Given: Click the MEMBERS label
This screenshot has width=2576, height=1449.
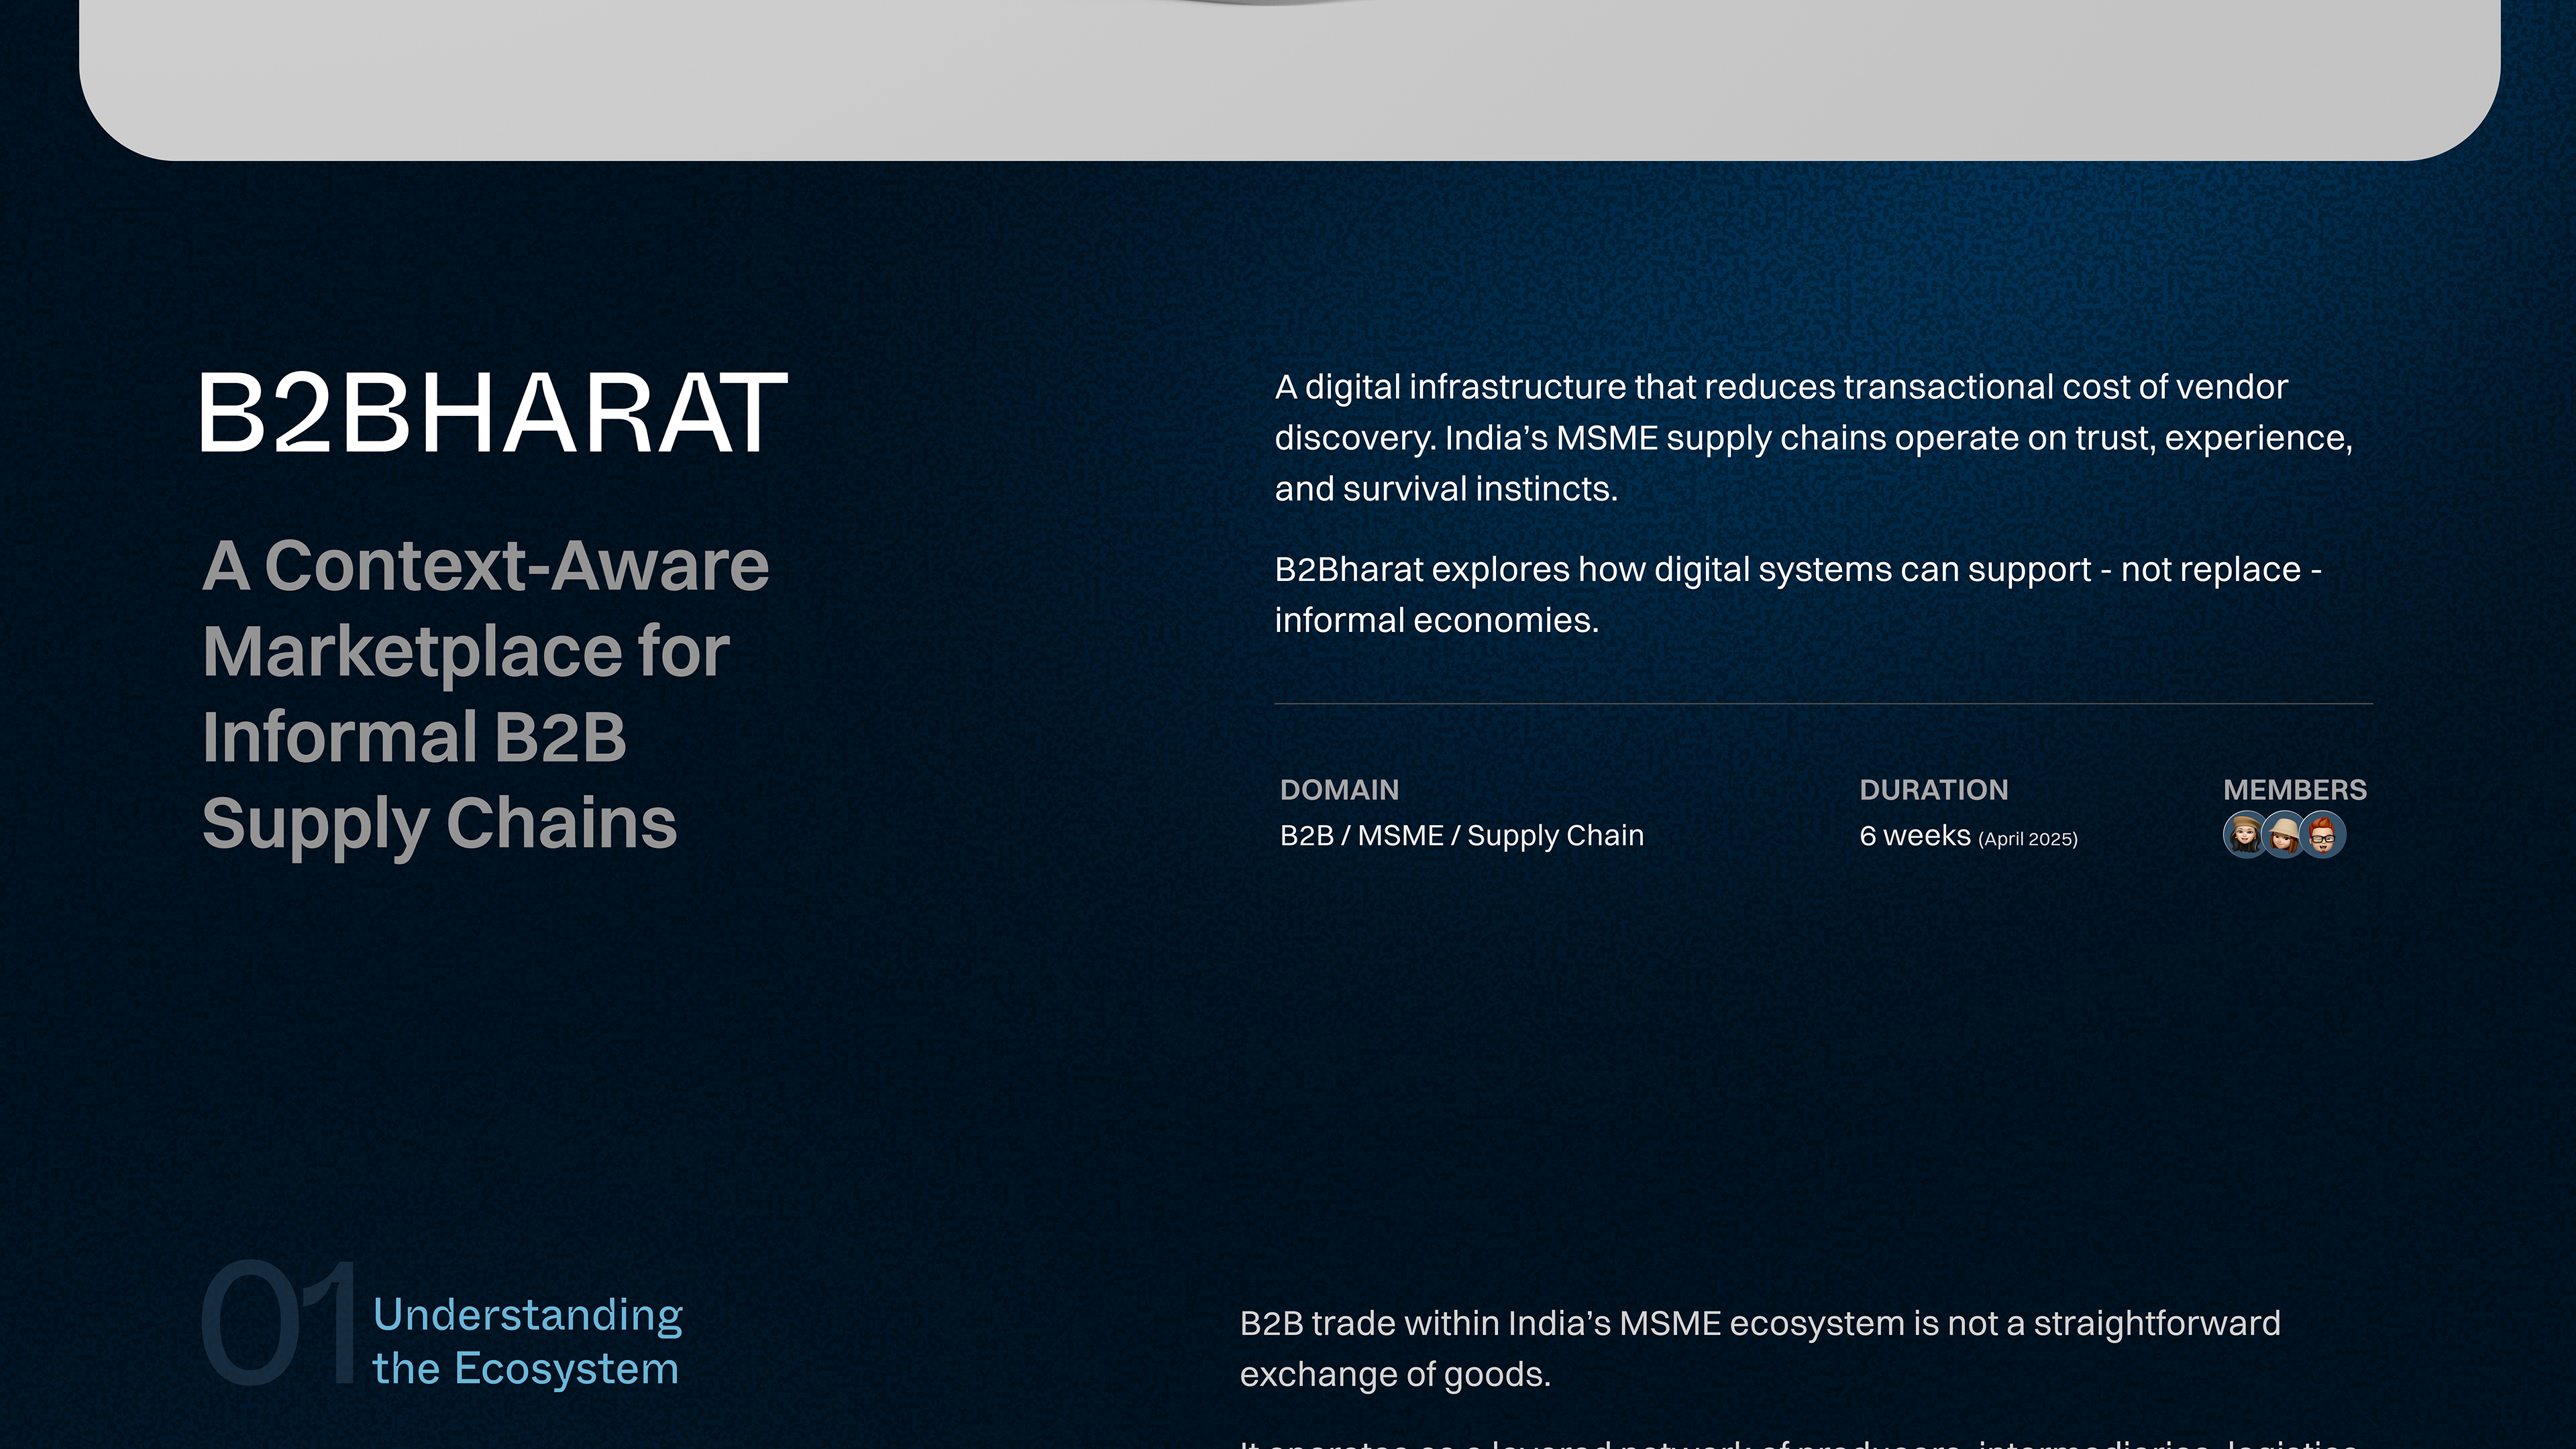Looking at the screenshot, I should click(x=2294, y=790).
